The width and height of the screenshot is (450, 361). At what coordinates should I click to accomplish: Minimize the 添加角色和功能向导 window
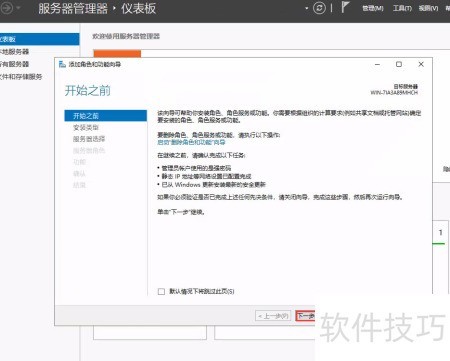[377, 64]
